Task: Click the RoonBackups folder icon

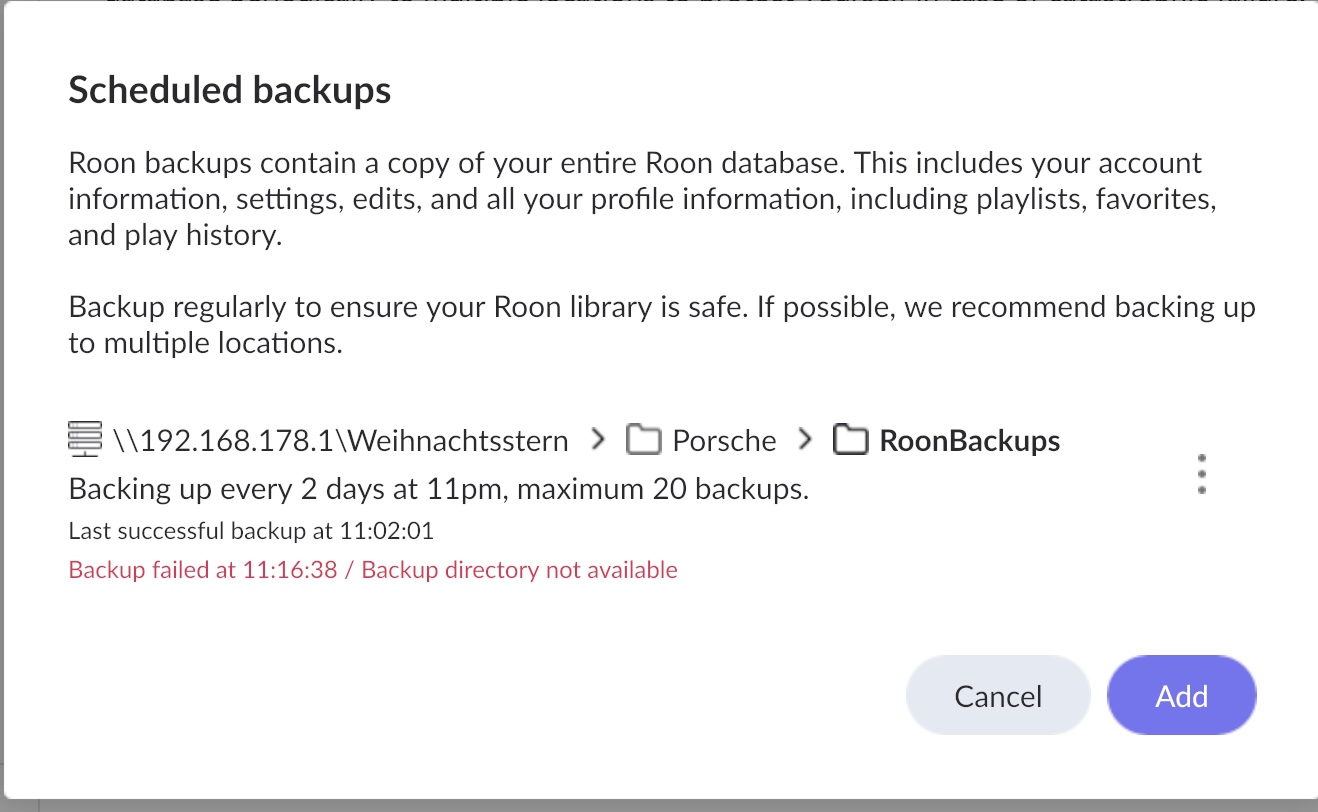Action: 850,440
